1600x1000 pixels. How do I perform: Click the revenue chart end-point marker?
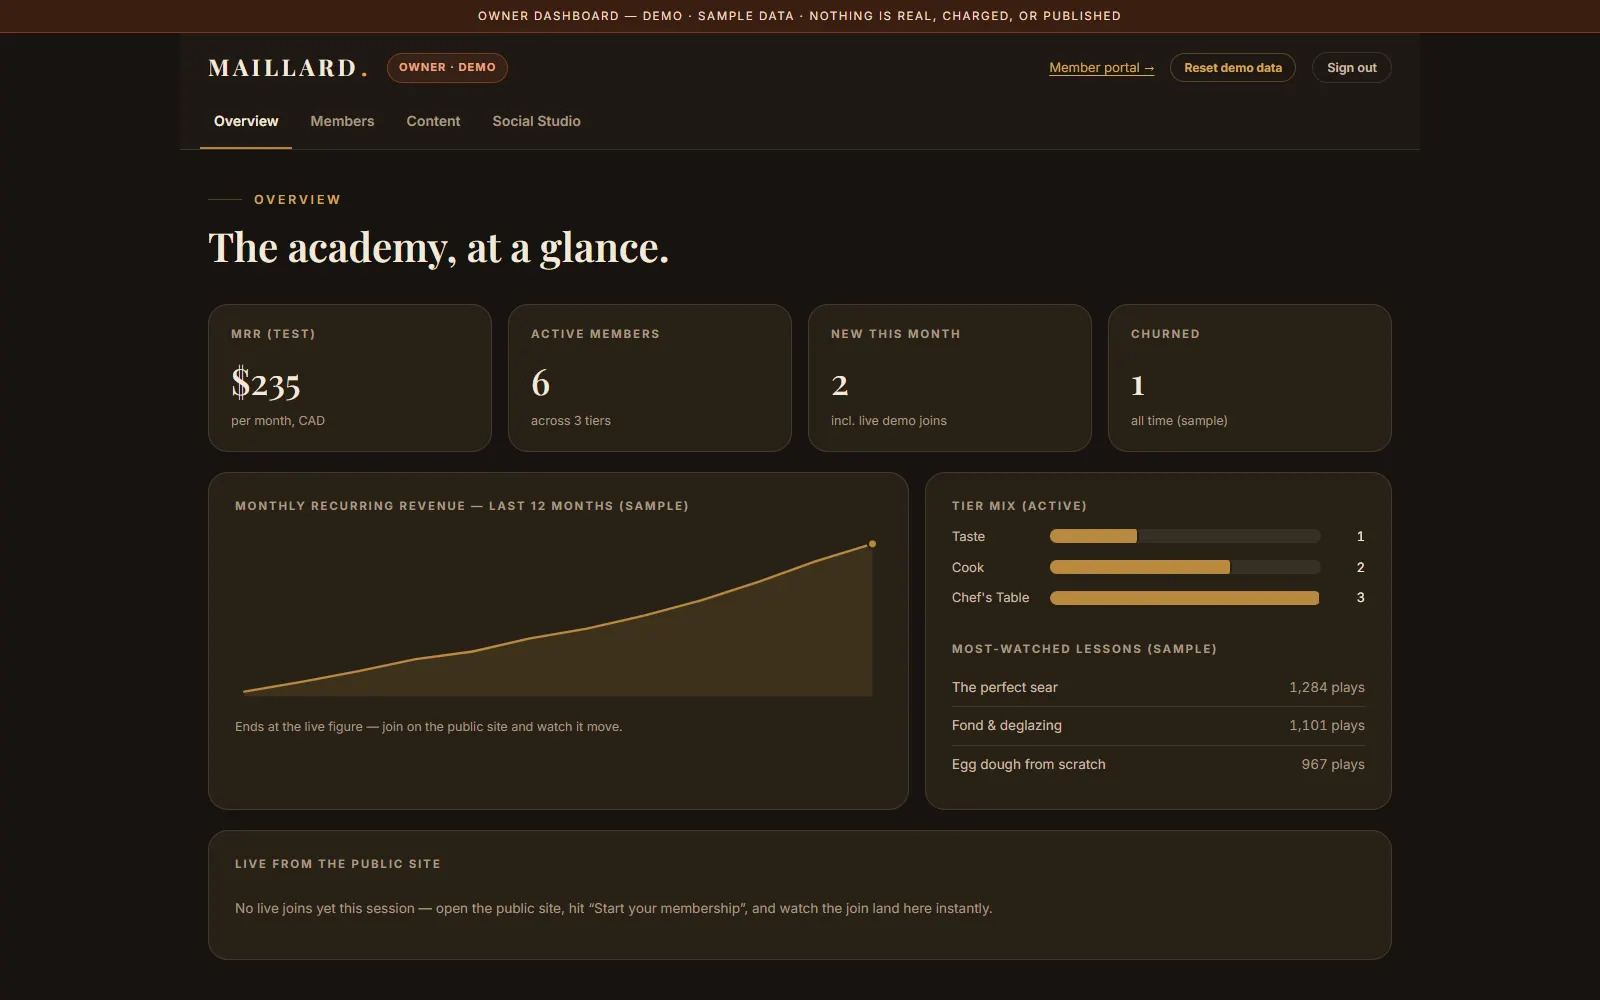pos(872,544)
